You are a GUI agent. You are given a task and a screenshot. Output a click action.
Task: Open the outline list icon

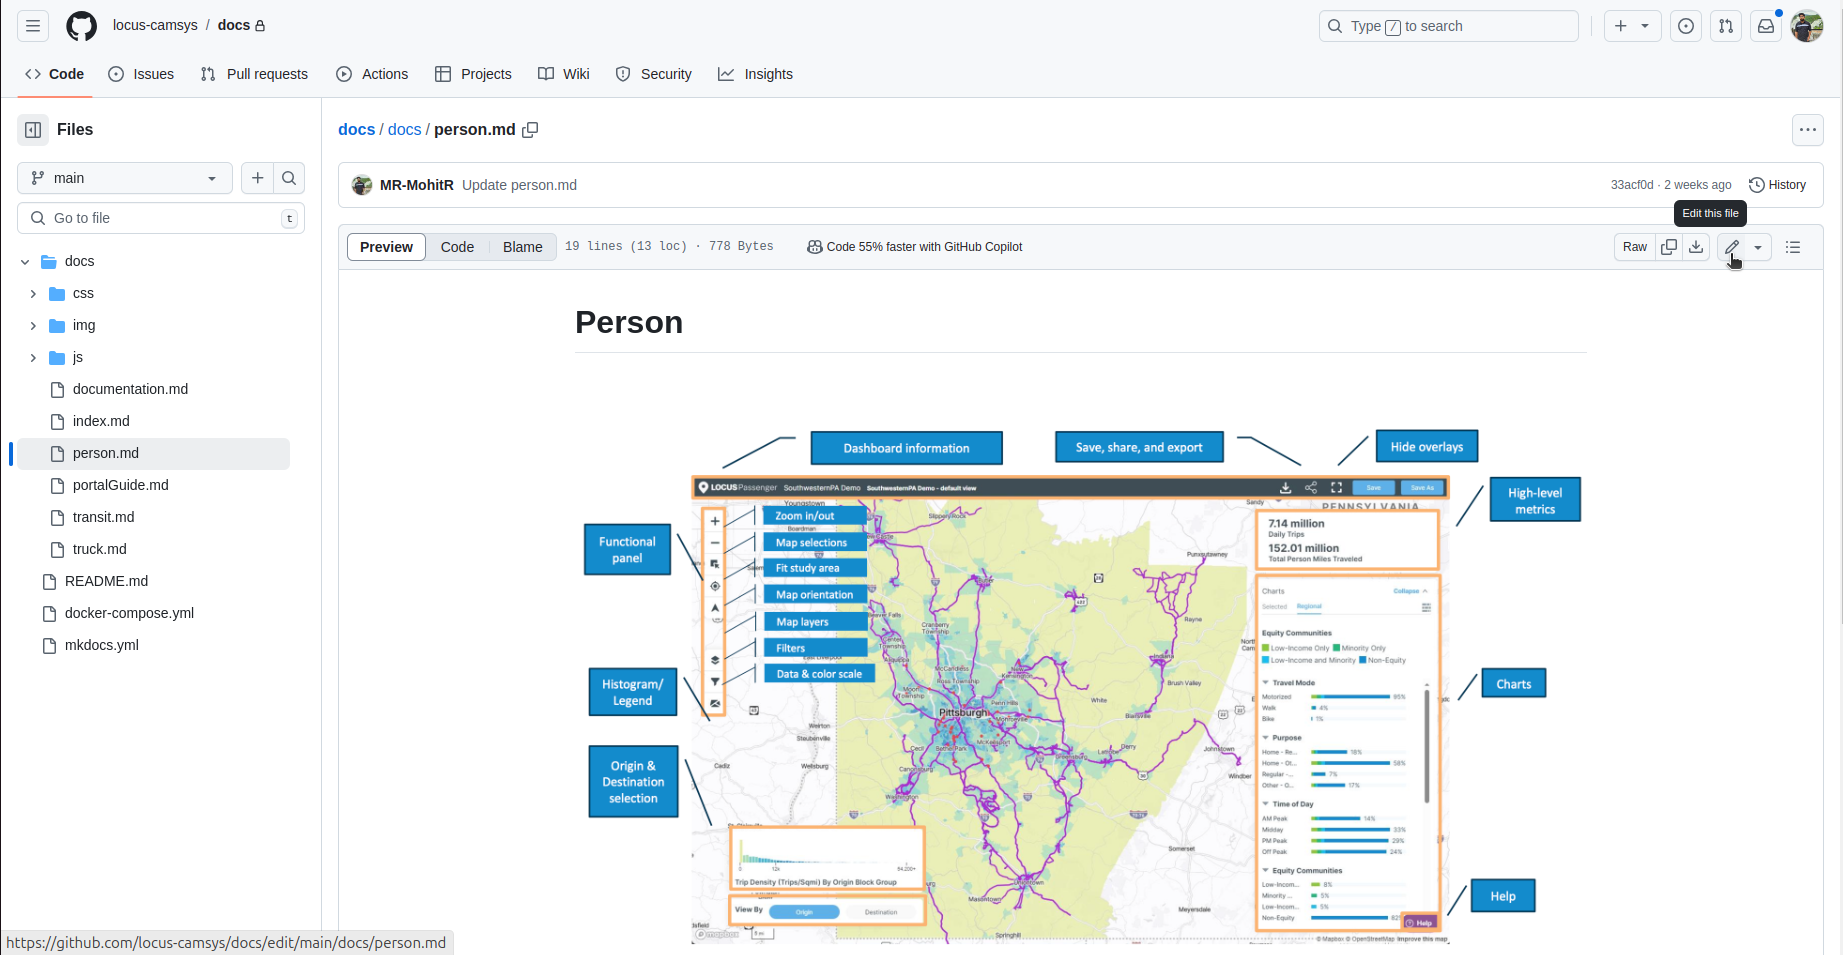(1793, 247)
